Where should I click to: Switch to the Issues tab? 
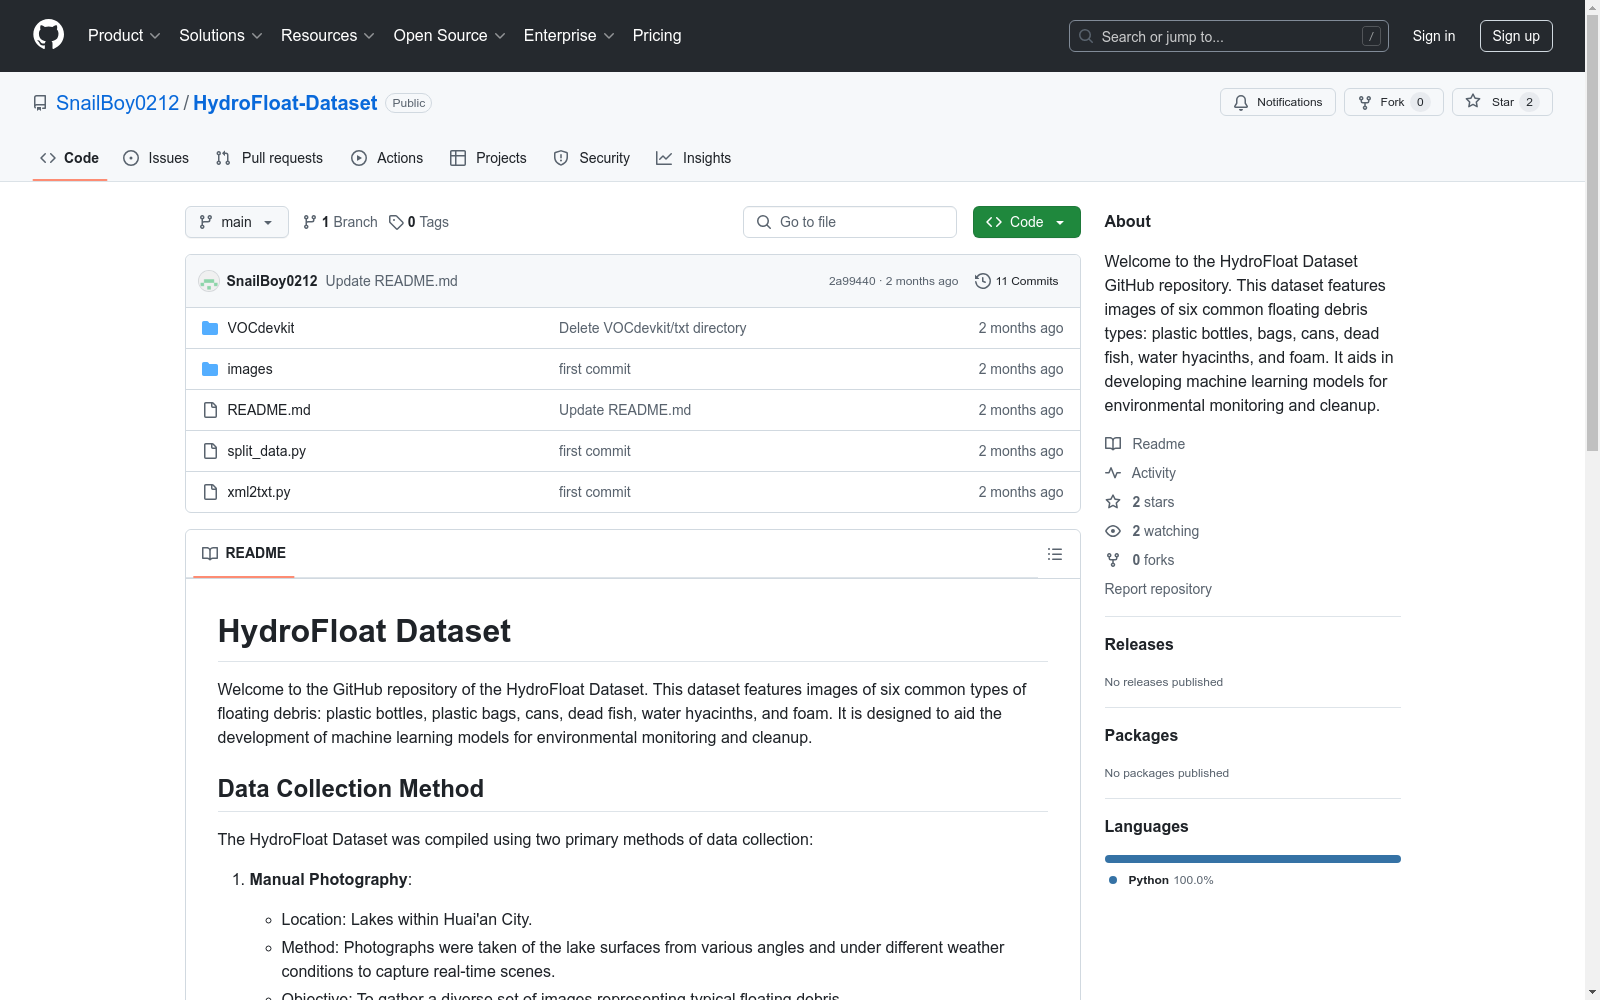(x=156, y=158)
